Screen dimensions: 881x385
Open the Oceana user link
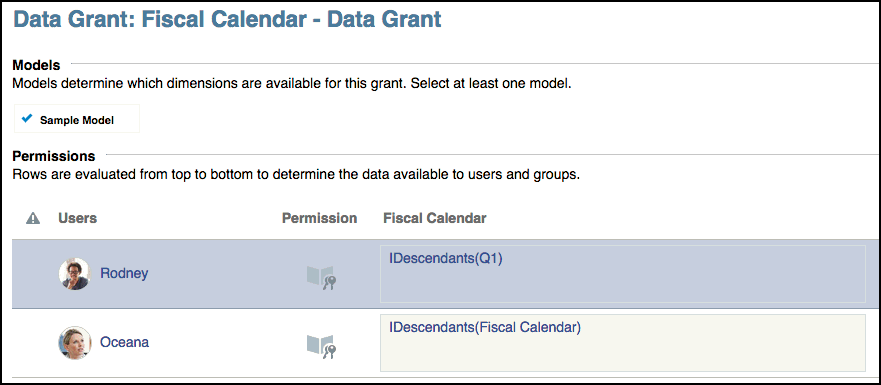click(125, 342)
